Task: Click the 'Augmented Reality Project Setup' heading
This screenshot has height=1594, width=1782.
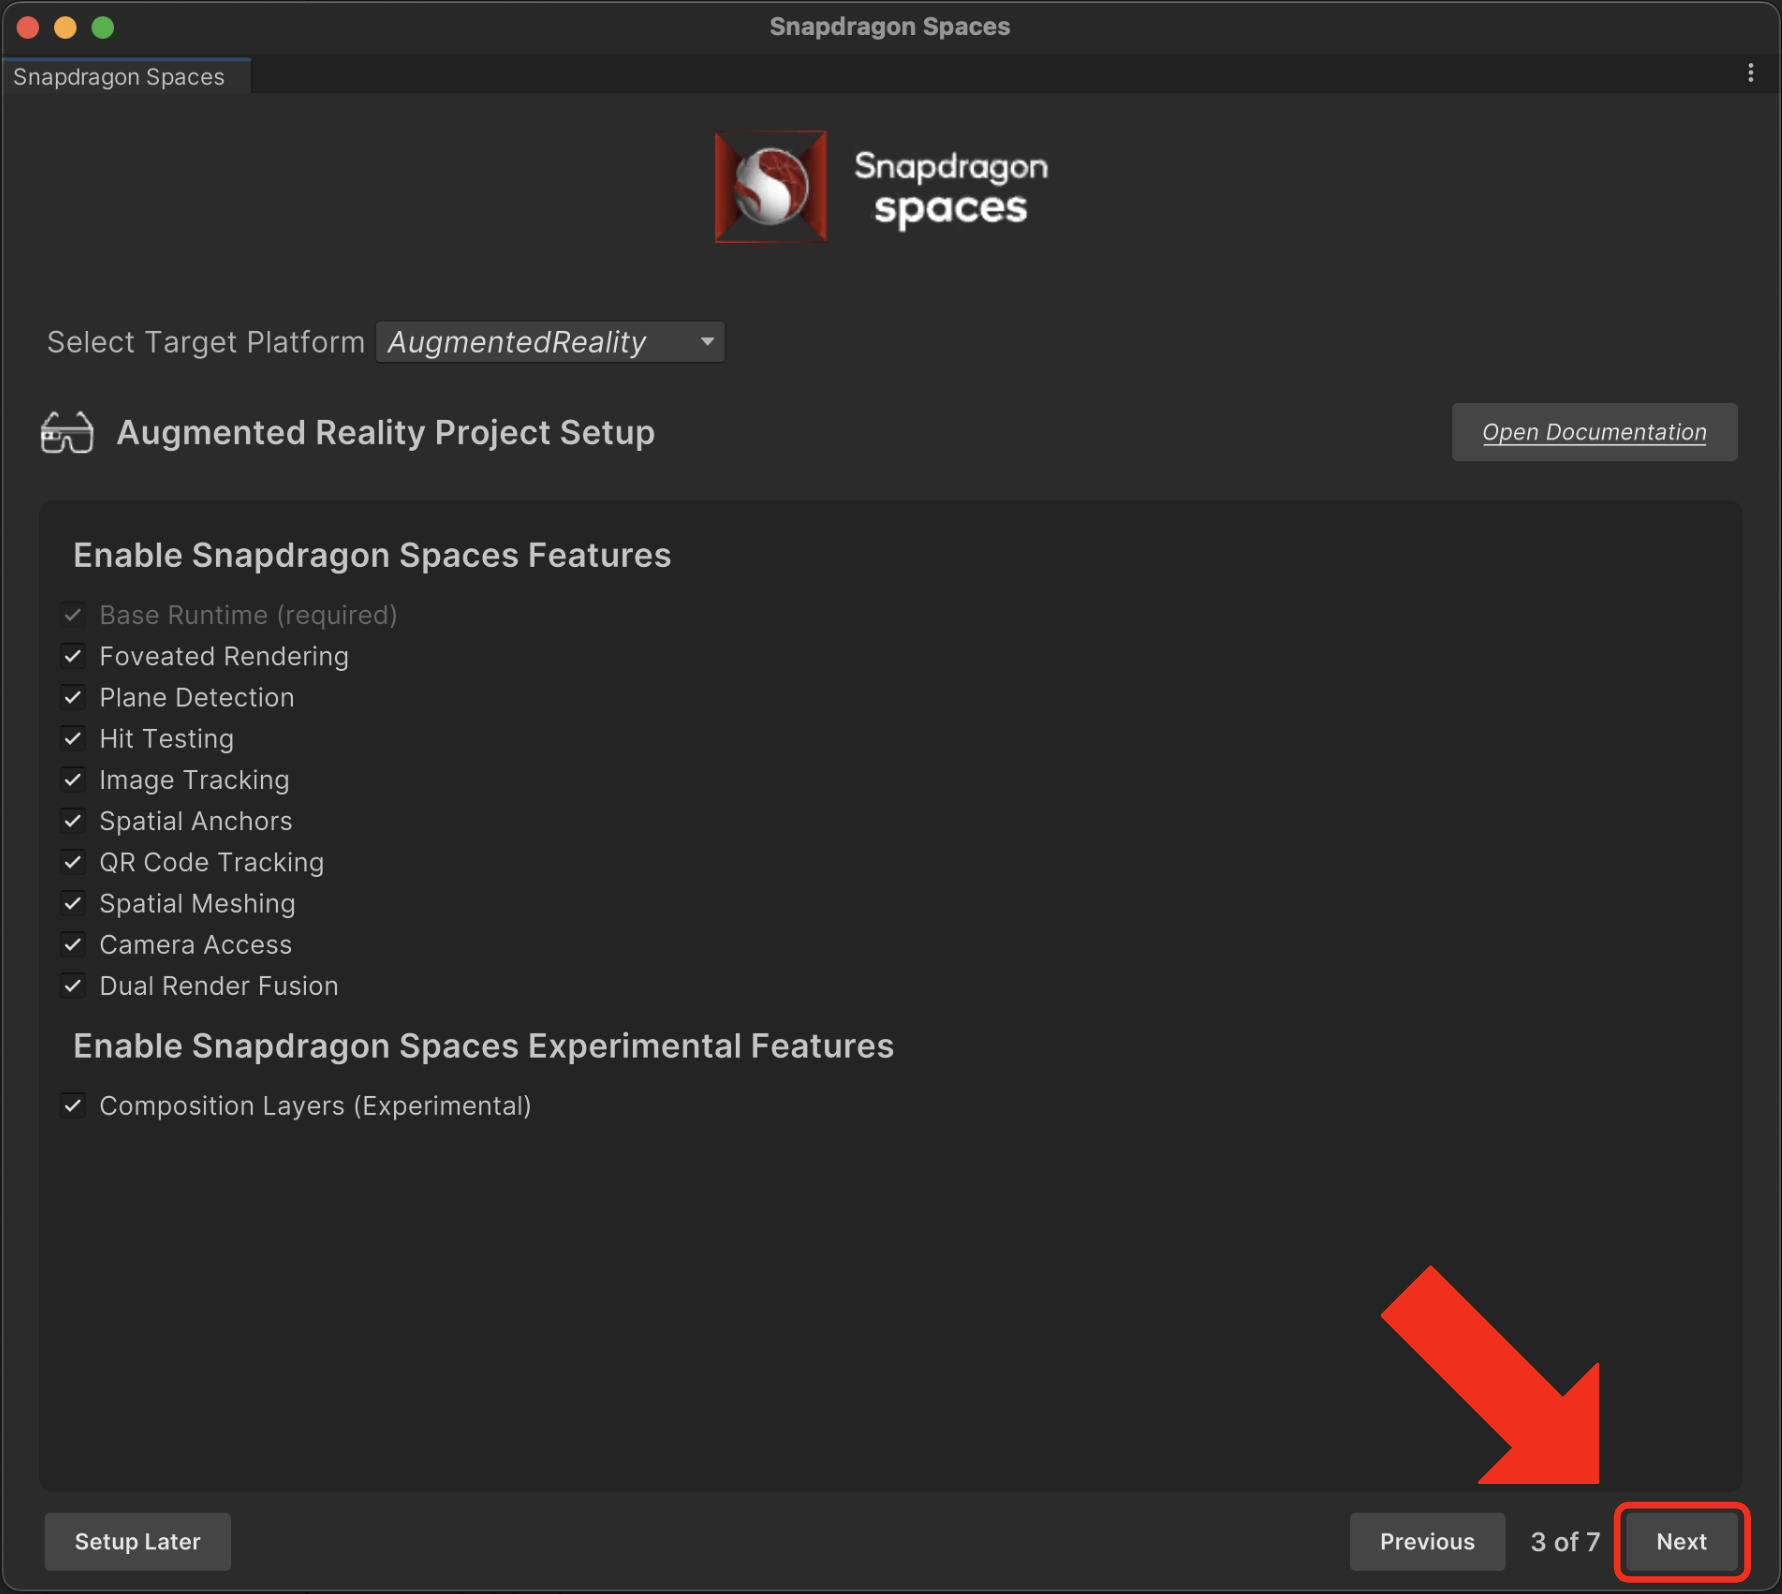Action: click(x=386, y=433)
